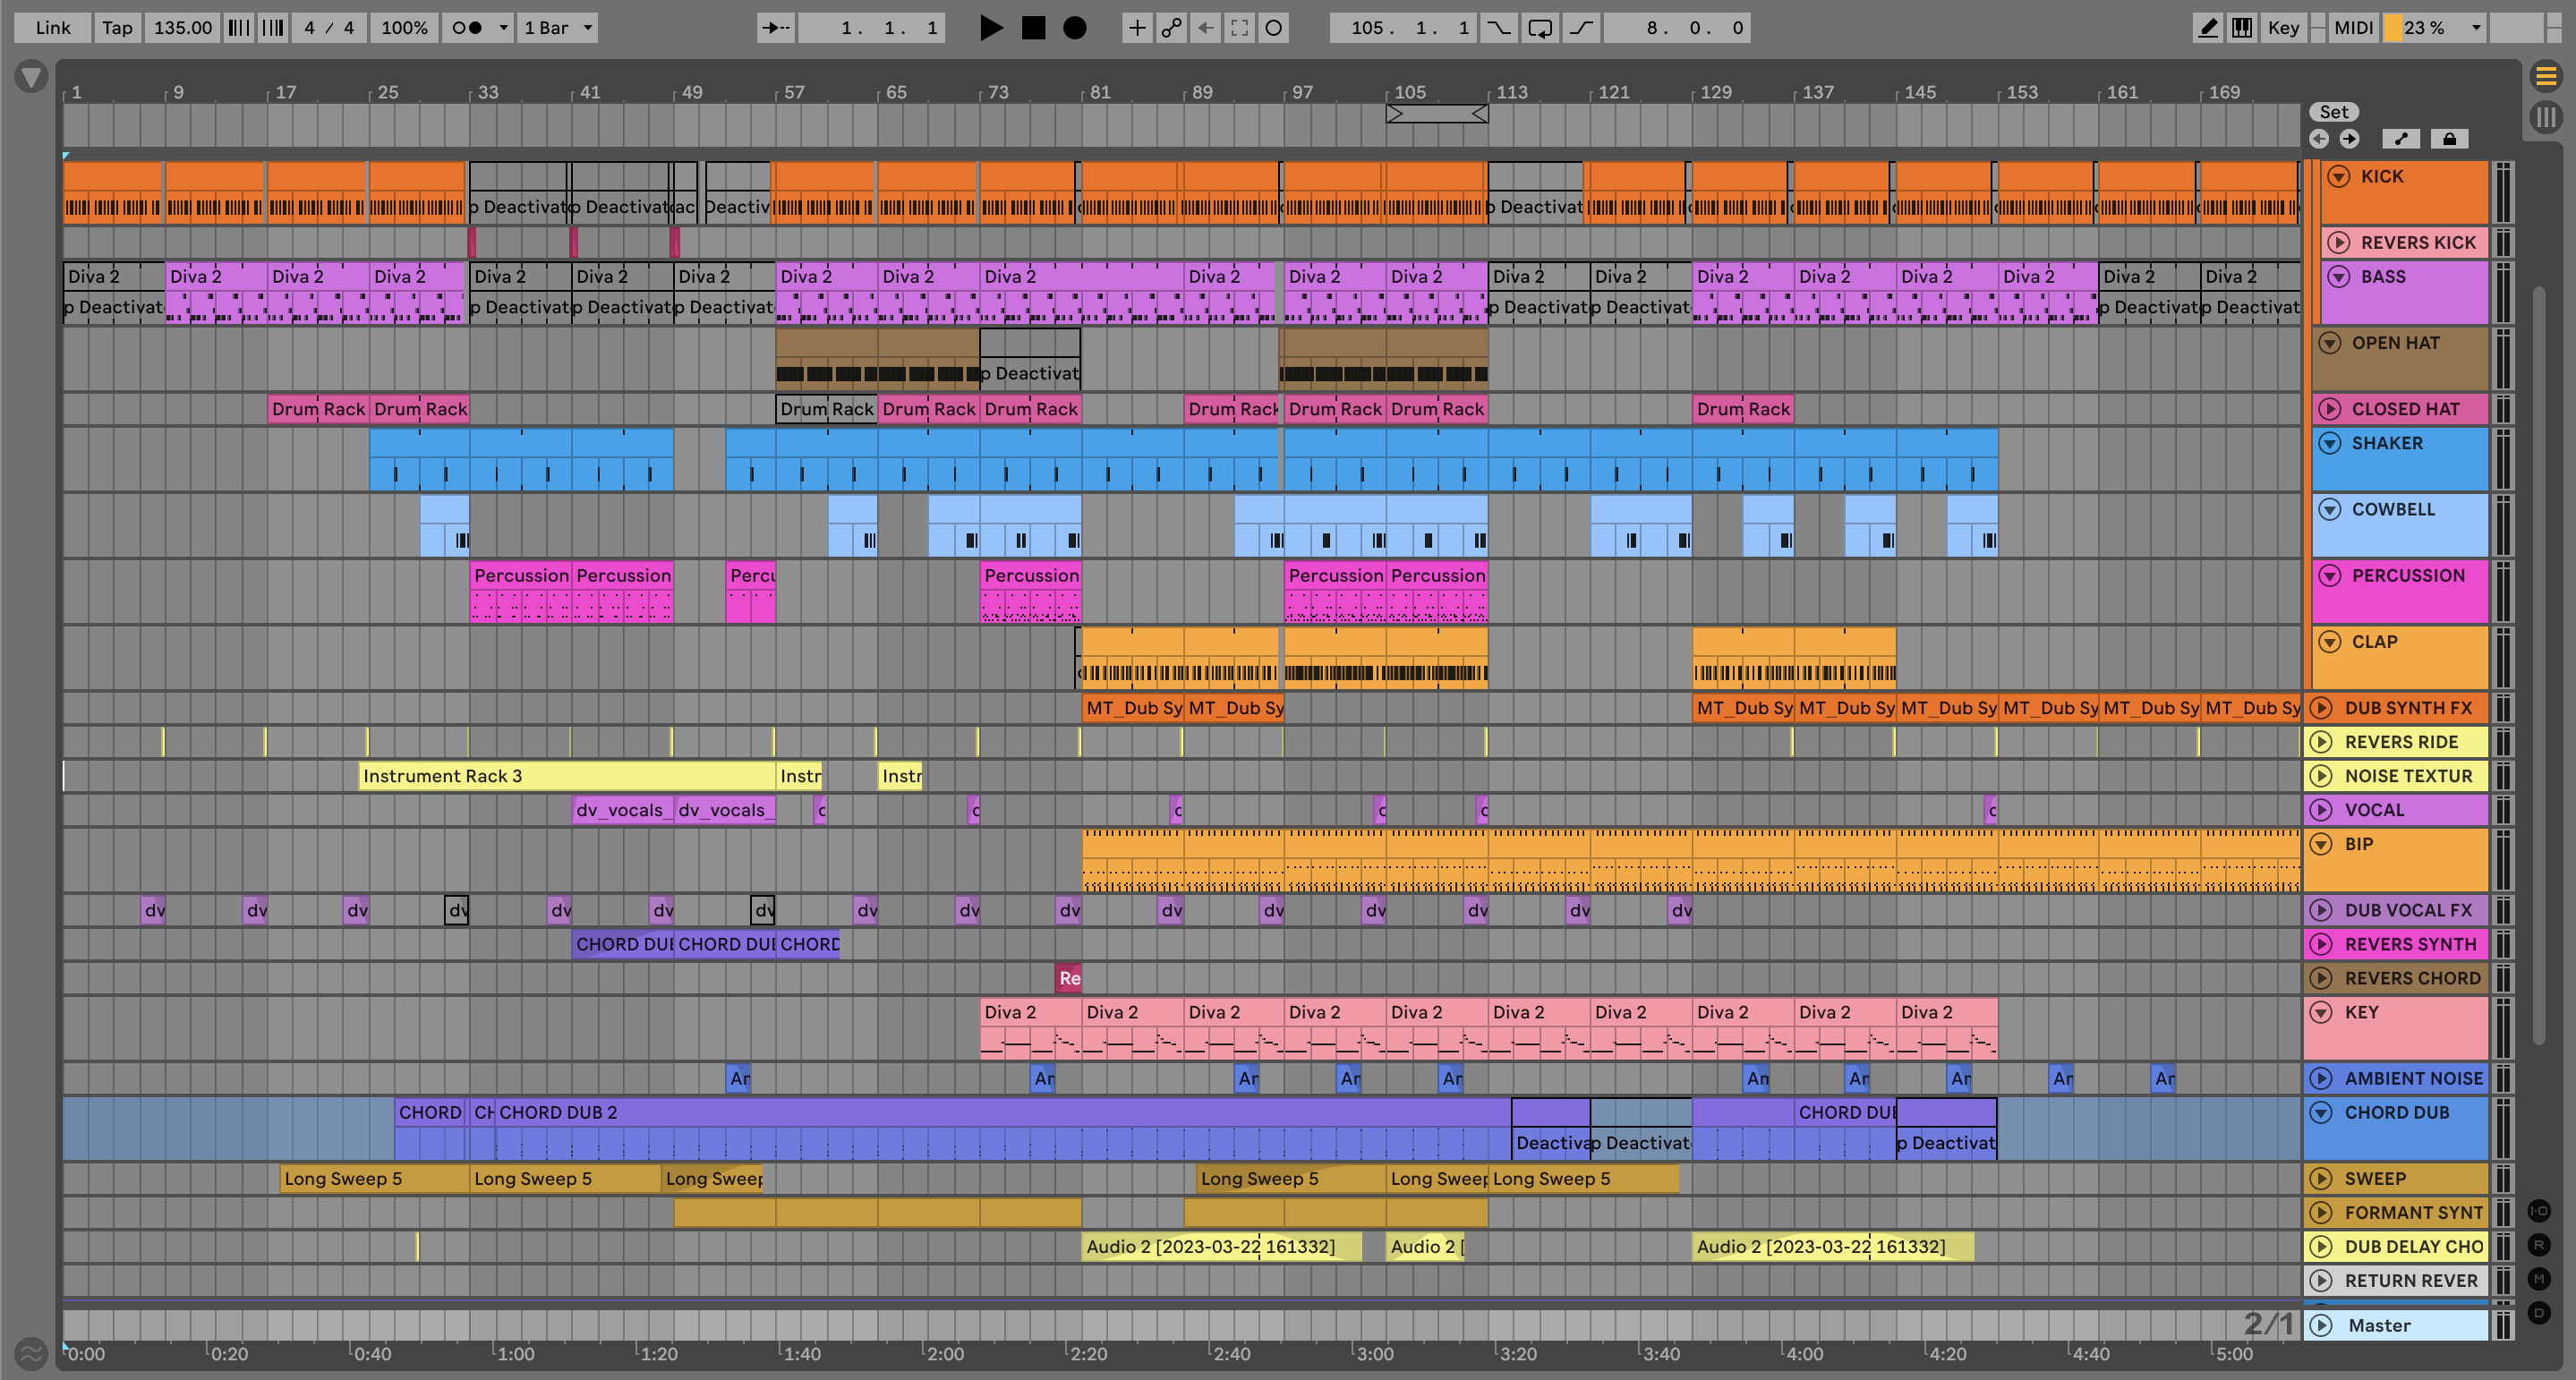Viewport: 2576px width, 1380px height.
Task: Open MIDI map mode
Action: 2352,28
